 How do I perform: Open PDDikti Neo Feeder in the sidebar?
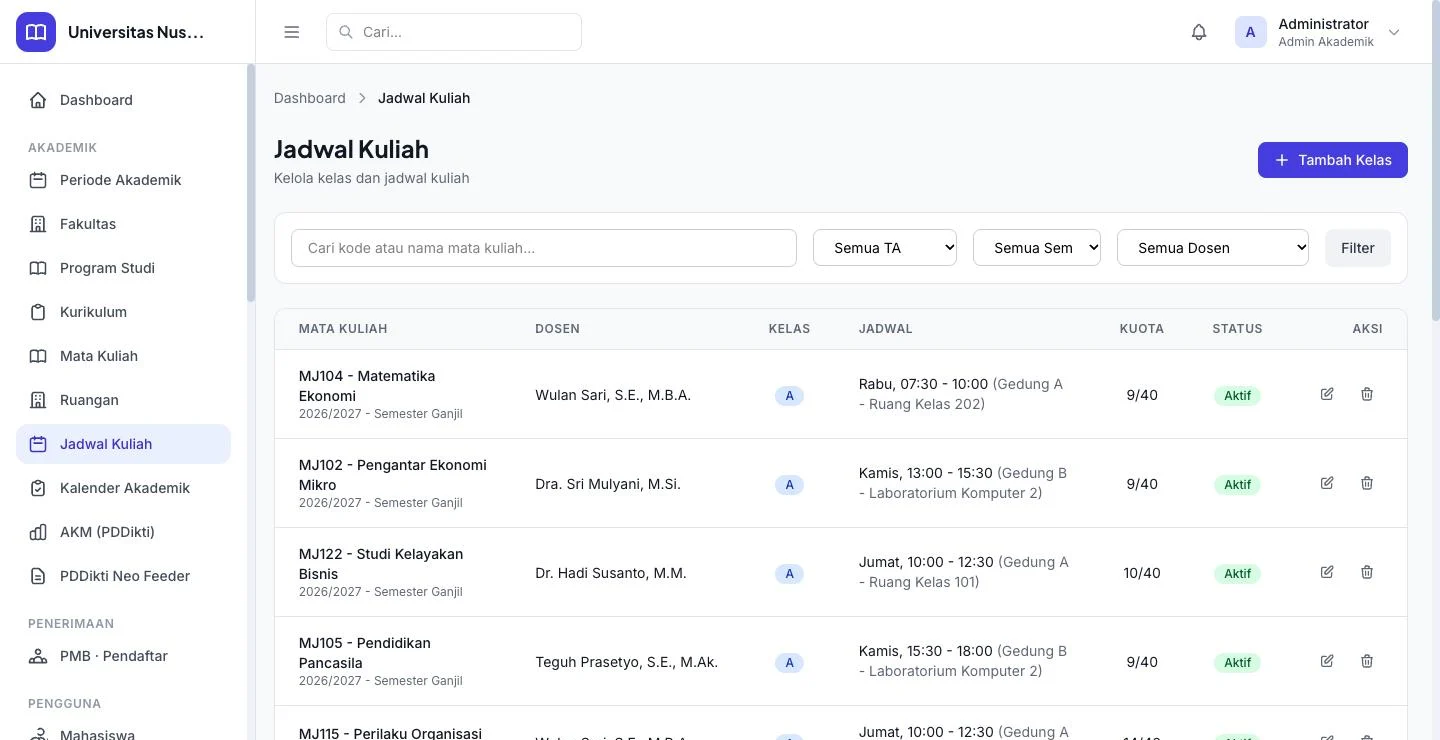tap(123, 576)
